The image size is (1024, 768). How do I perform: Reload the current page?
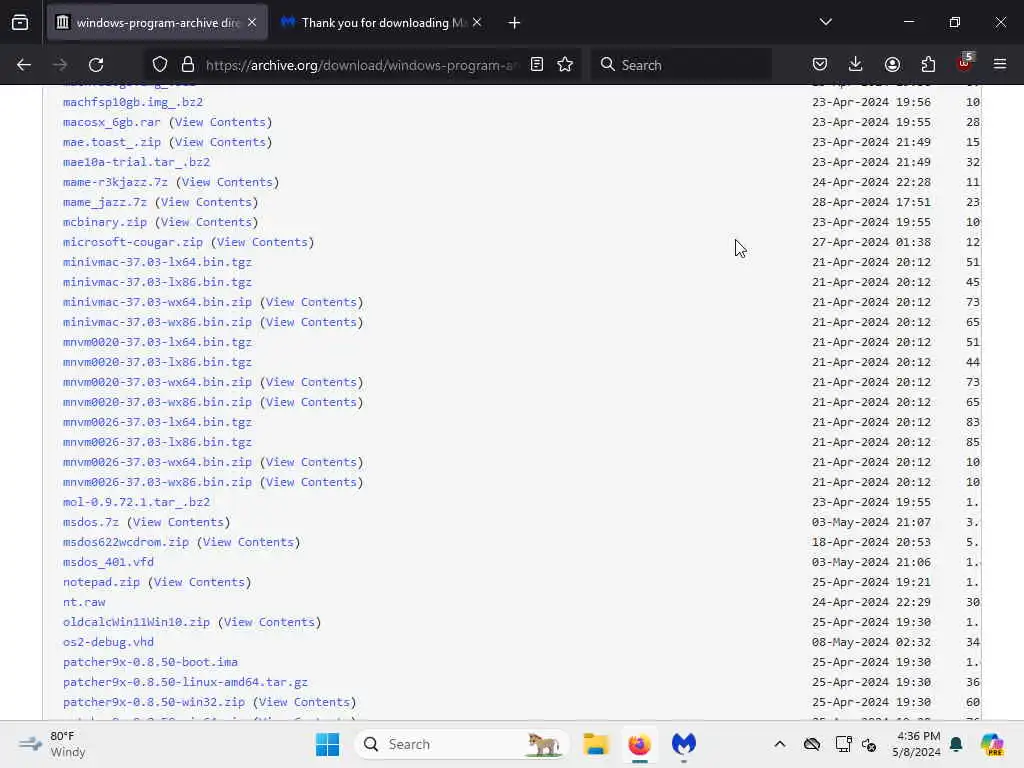click(96, 65)
